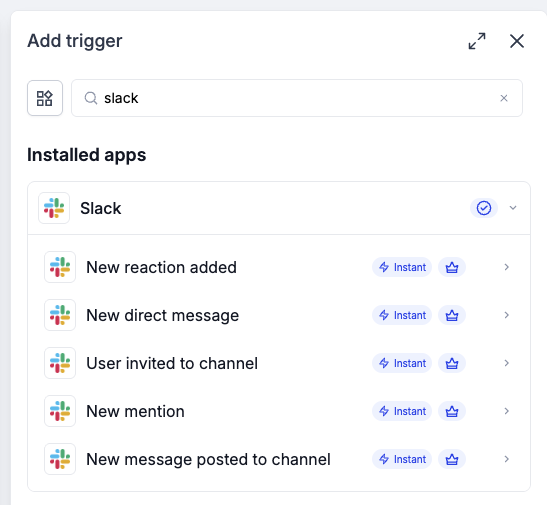Click Instant badge on New direct message
Viewport: 547px width, 505px height.
[x=402, y=315]
